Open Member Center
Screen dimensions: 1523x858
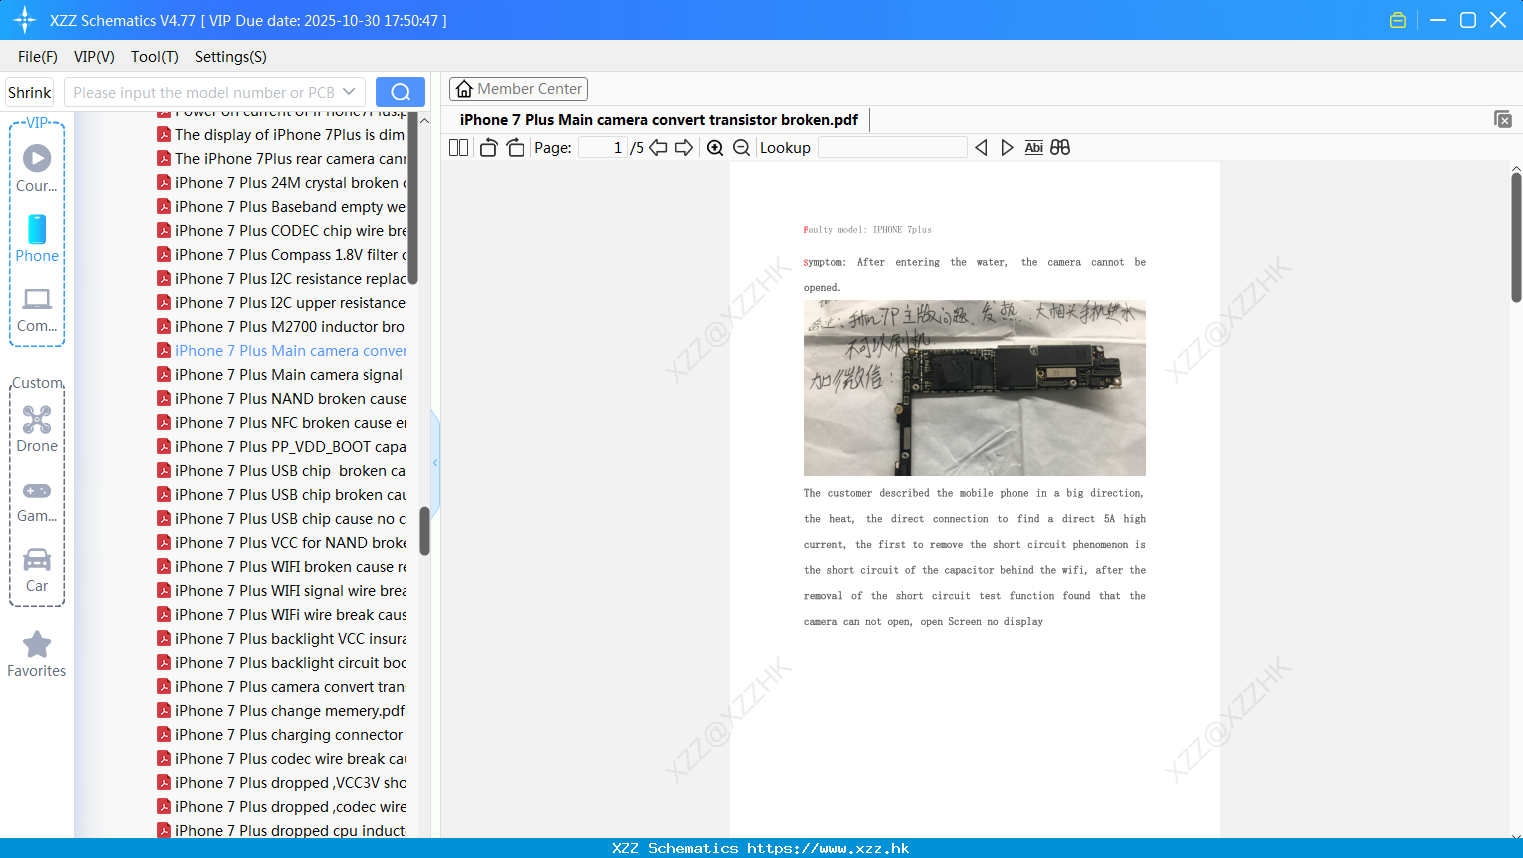(x=518, y=89)
